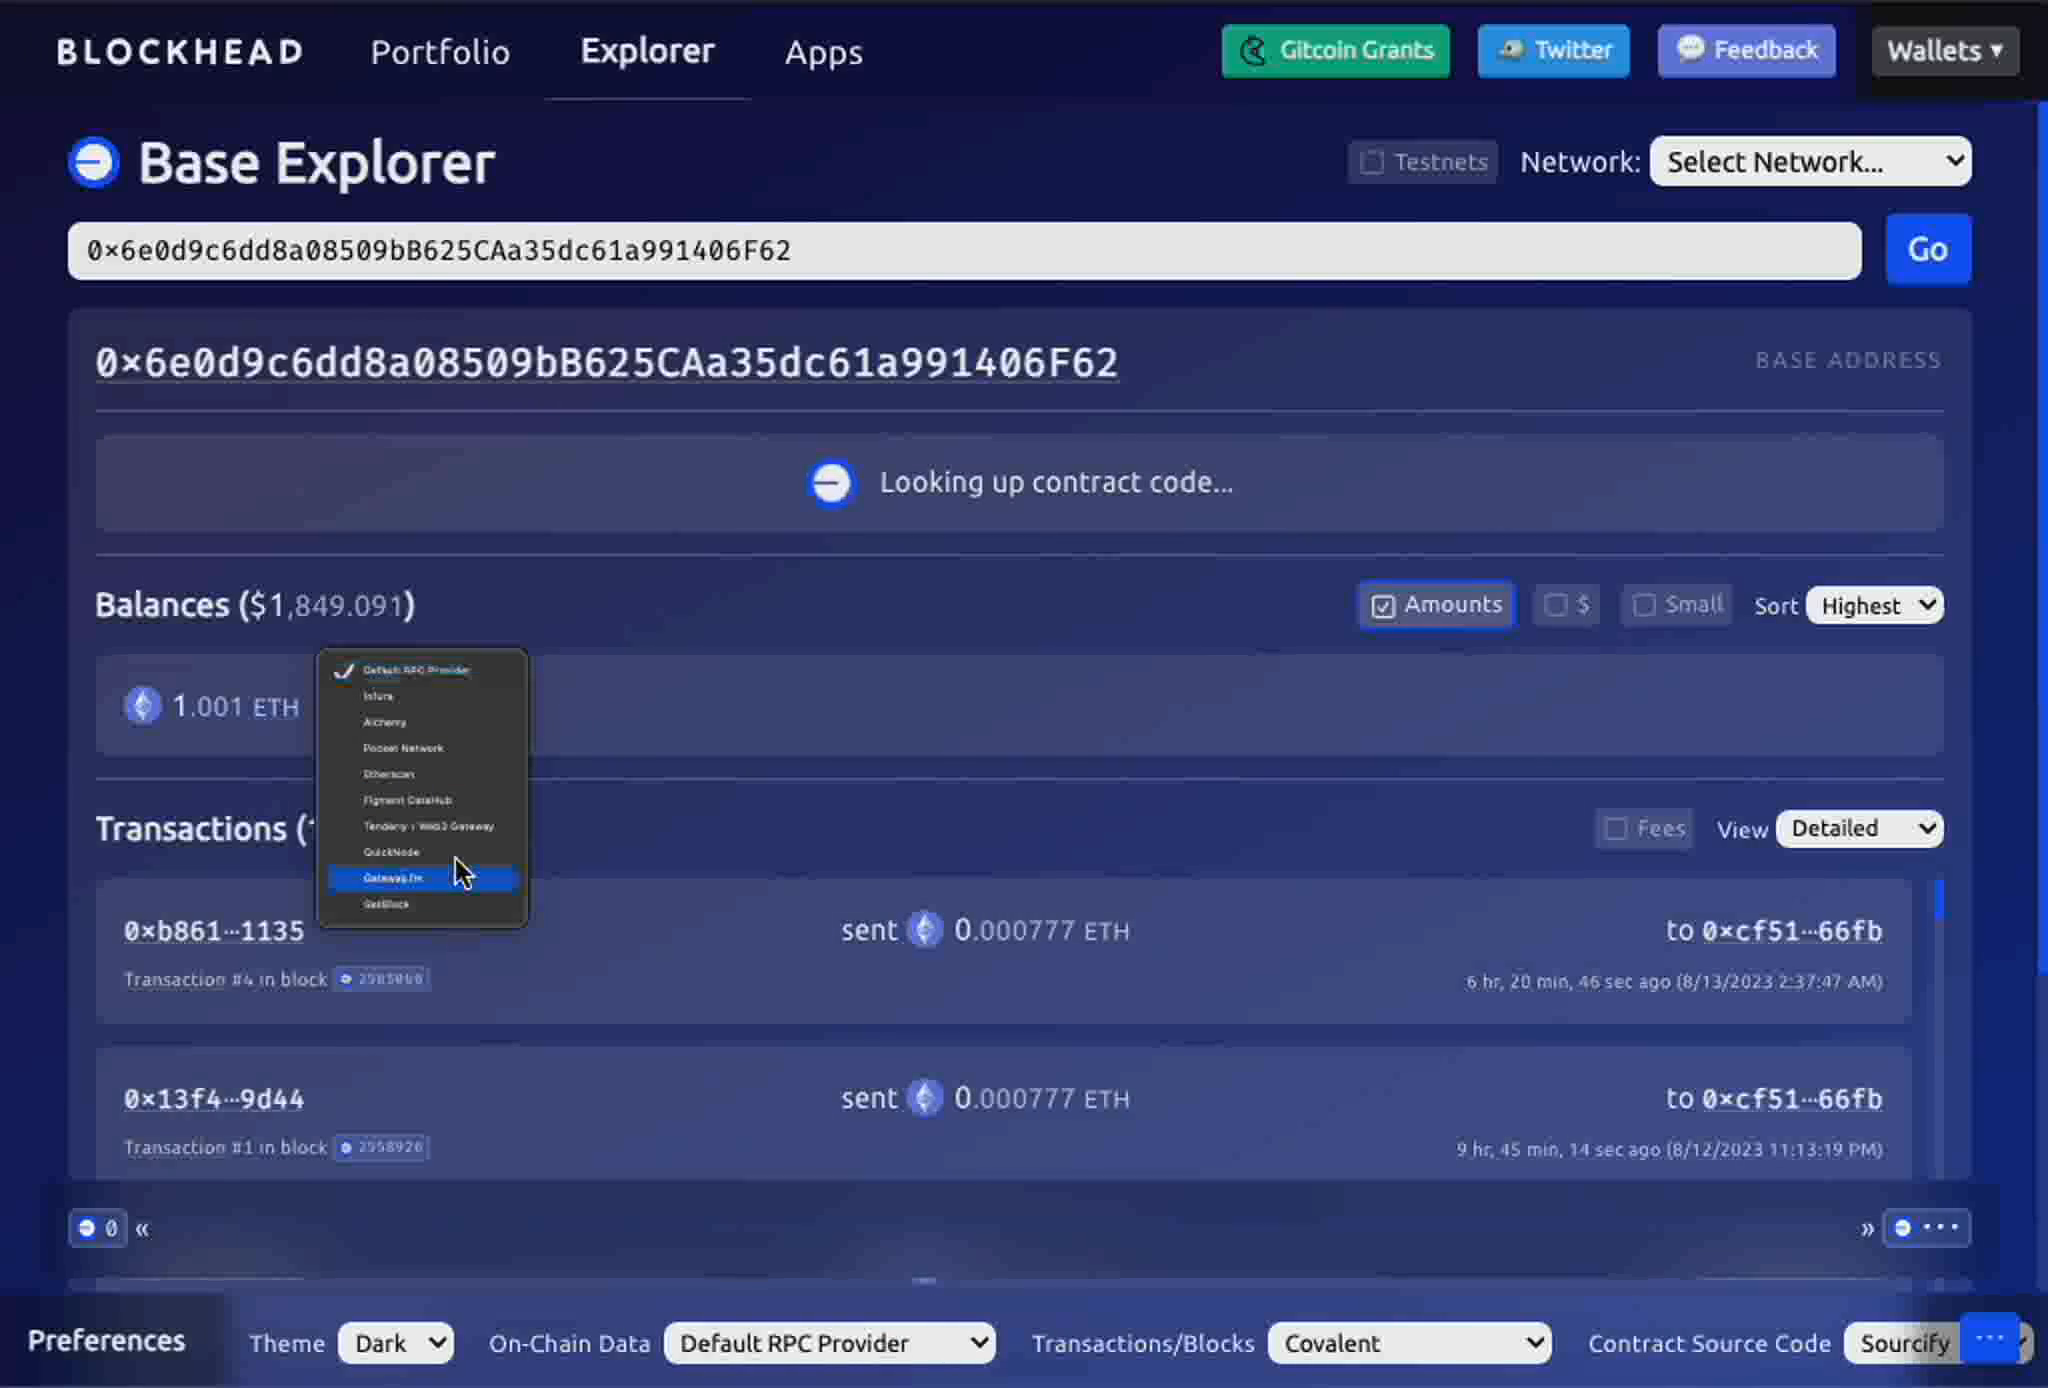The image size is (2048, 1388).
Task: Click the spinner icon beside Looking up contract code
Action: tap(831, 483)
